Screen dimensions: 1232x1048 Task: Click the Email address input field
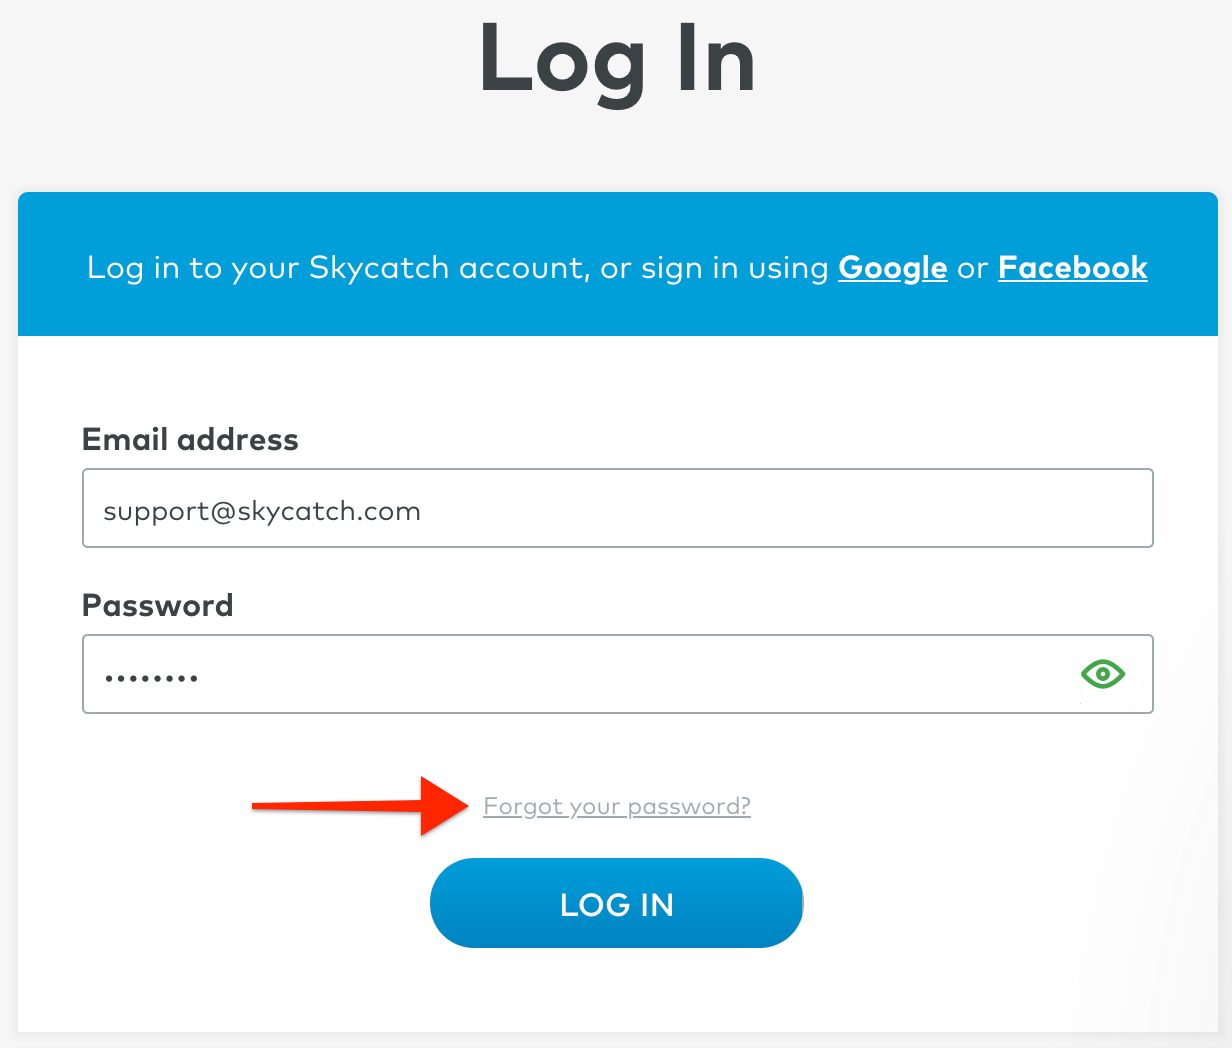(618, 508)
